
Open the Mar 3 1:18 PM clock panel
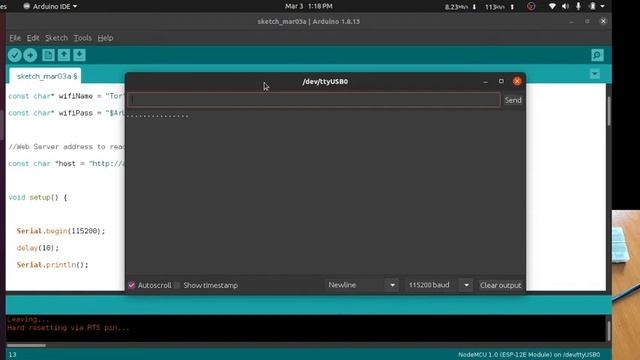309,6
